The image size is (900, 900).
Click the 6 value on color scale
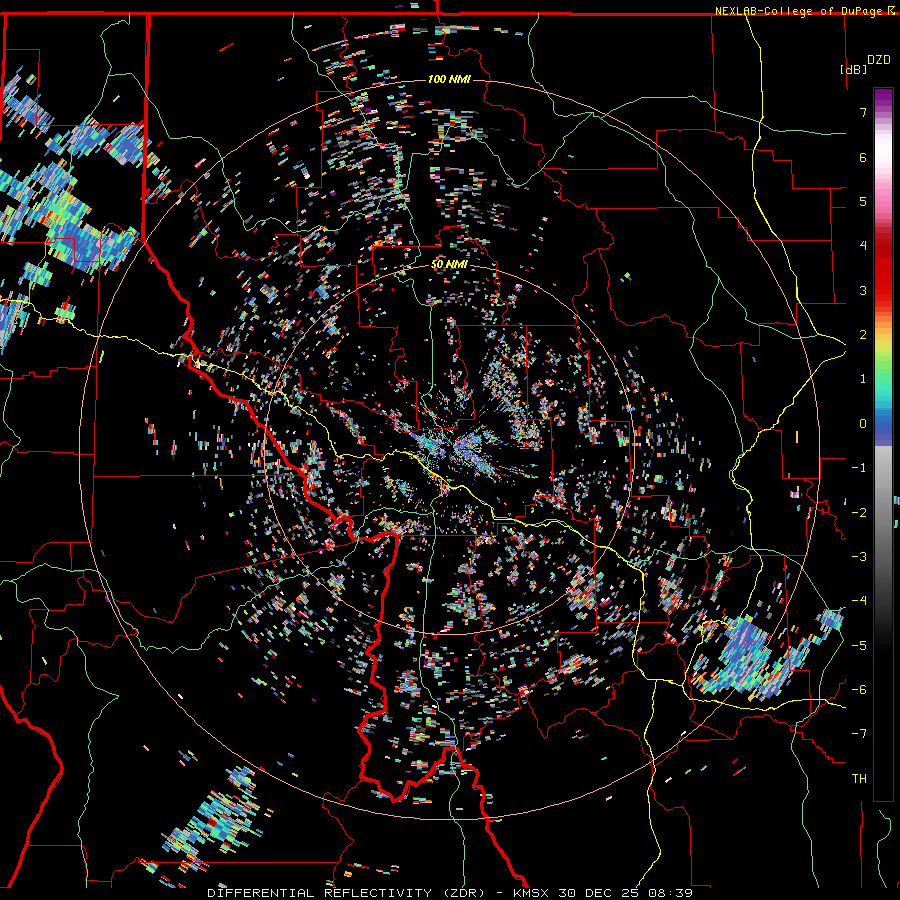tap(863, 157)
